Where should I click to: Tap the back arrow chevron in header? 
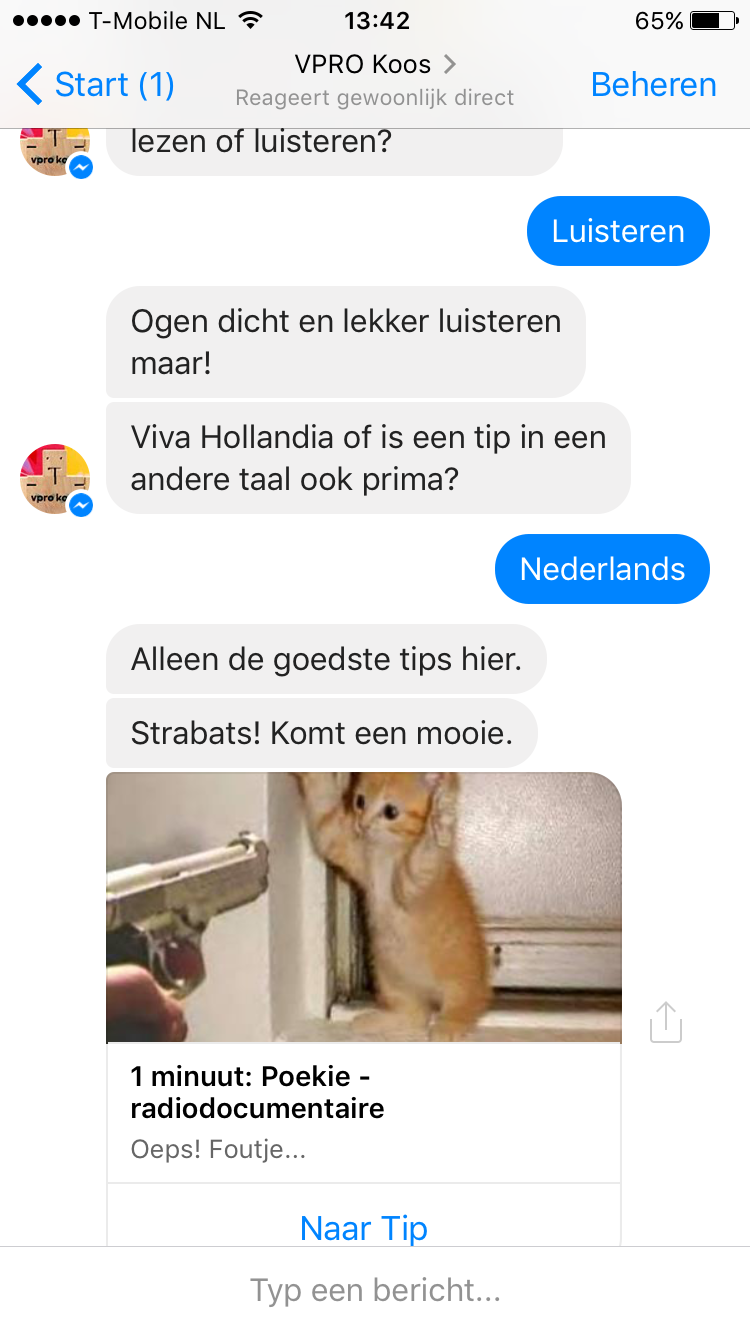tap(30, 85)
